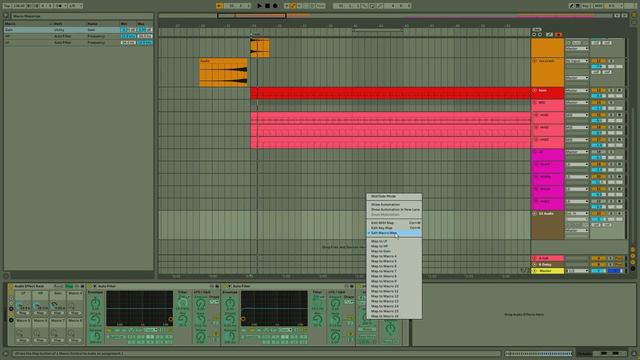Stop playback with the Stop button
Viewport: 640px width, 360px height.
tap(267, 6)
